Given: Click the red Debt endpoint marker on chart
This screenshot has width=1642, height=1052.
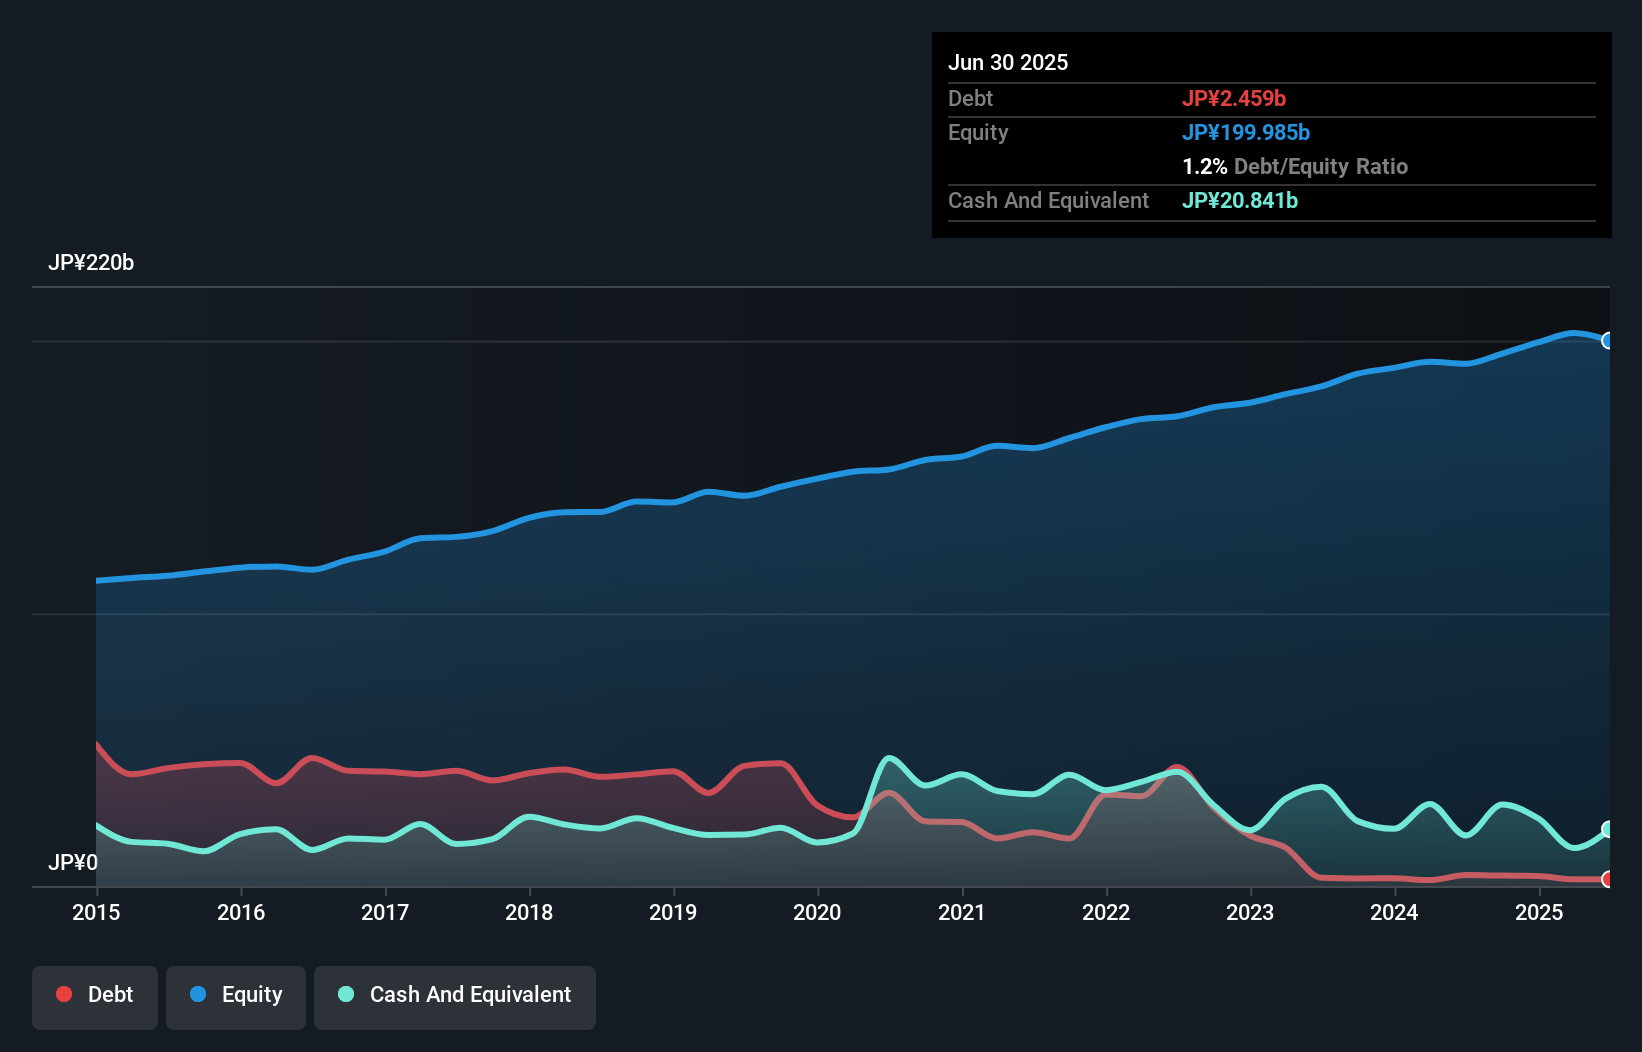Looking at the screenshot, I should (x=1607, y=879).
